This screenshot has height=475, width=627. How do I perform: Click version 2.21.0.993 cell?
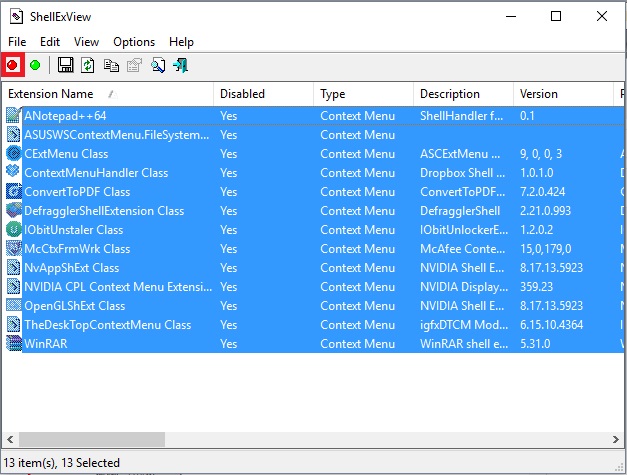click(x=545, y=211)
